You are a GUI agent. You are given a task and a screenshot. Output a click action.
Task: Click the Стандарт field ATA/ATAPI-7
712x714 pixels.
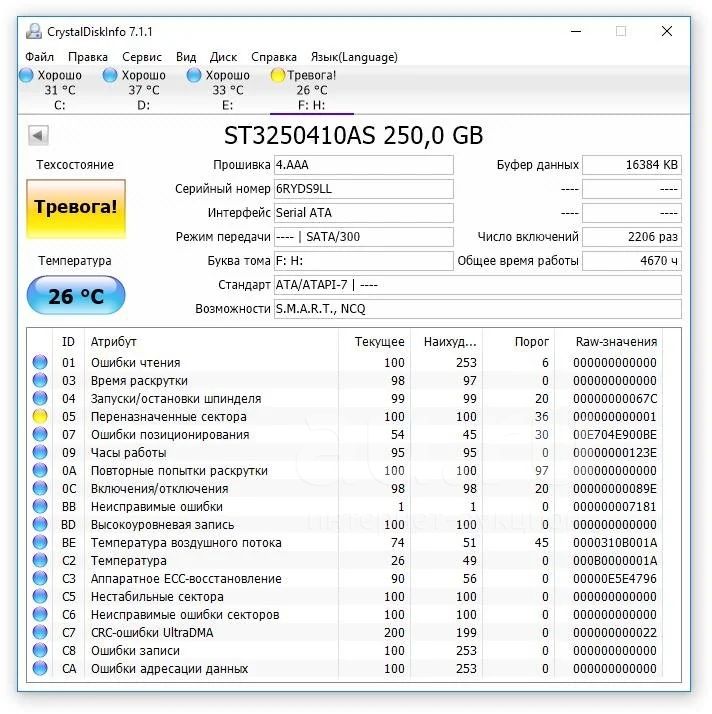(x=478, y=285)
